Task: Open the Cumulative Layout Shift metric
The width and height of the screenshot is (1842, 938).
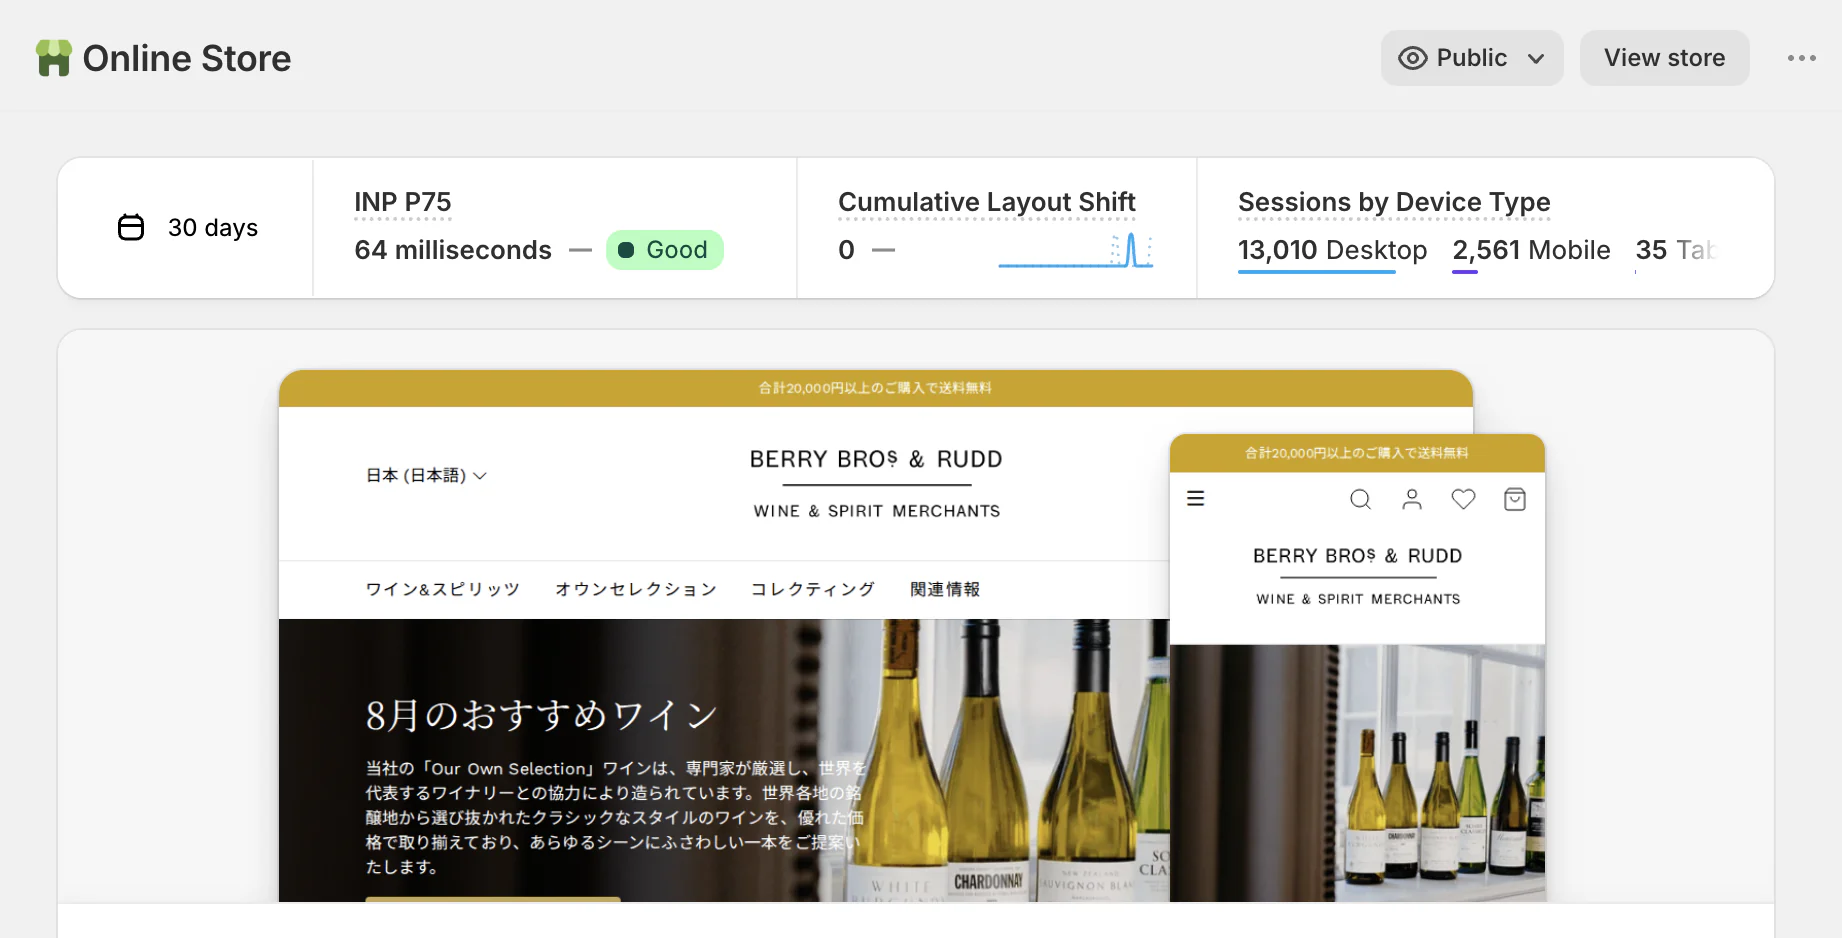Action: click(x=986, y=202)
